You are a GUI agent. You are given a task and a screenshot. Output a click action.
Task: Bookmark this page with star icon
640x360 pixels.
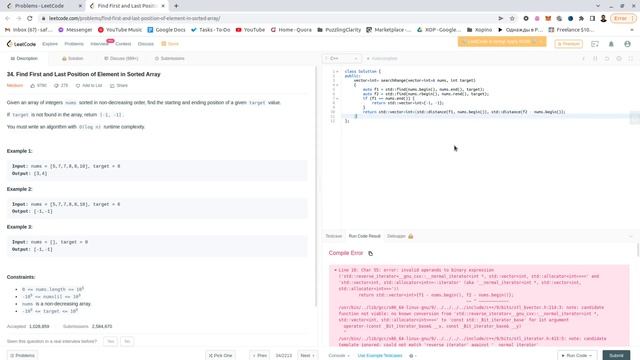512,18
